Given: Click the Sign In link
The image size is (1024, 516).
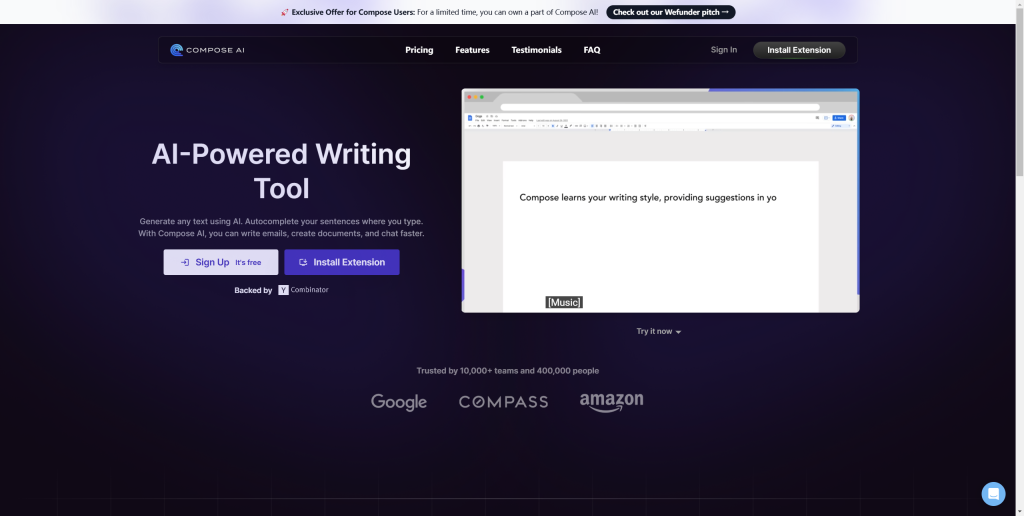Looking at the screenshot, I should 724,50.
